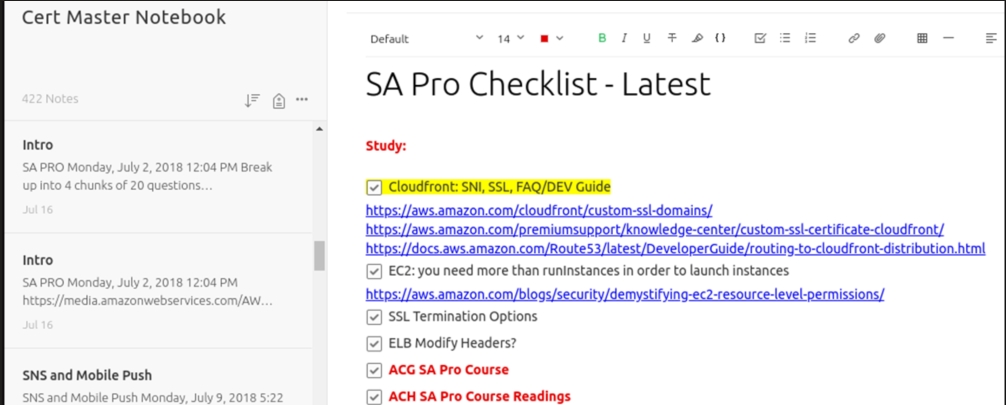Open the Intro note about 4 chunks

pos(158,177)
